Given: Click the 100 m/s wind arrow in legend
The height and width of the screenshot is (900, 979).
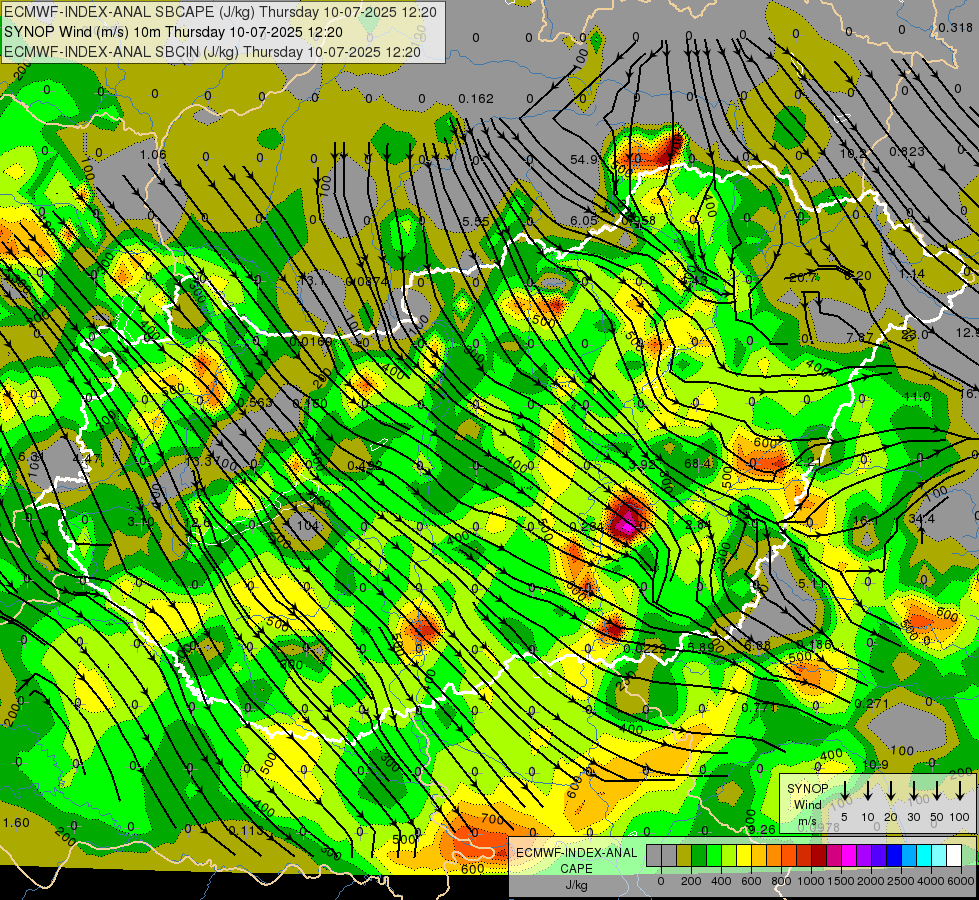Looking at the screenshot, I should click(x=960, y=790).
